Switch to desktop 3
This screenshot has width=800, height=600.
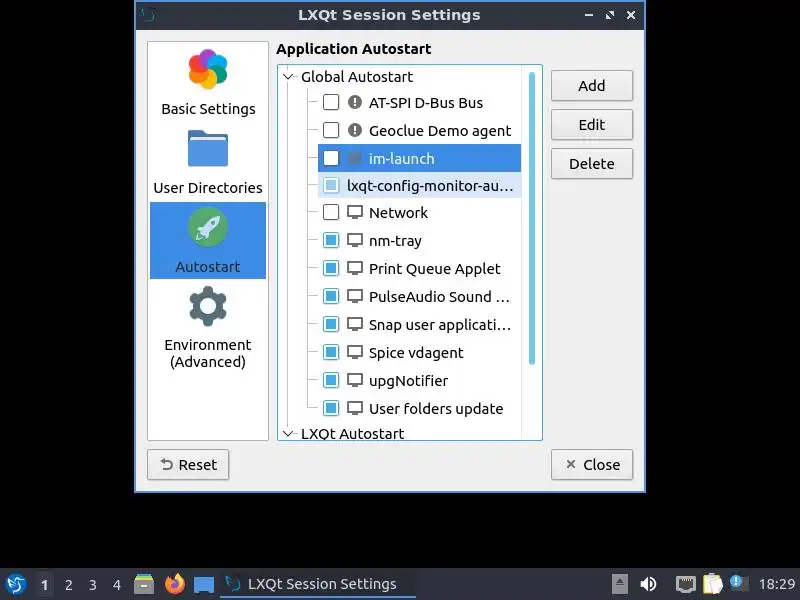tap(92, 584)
